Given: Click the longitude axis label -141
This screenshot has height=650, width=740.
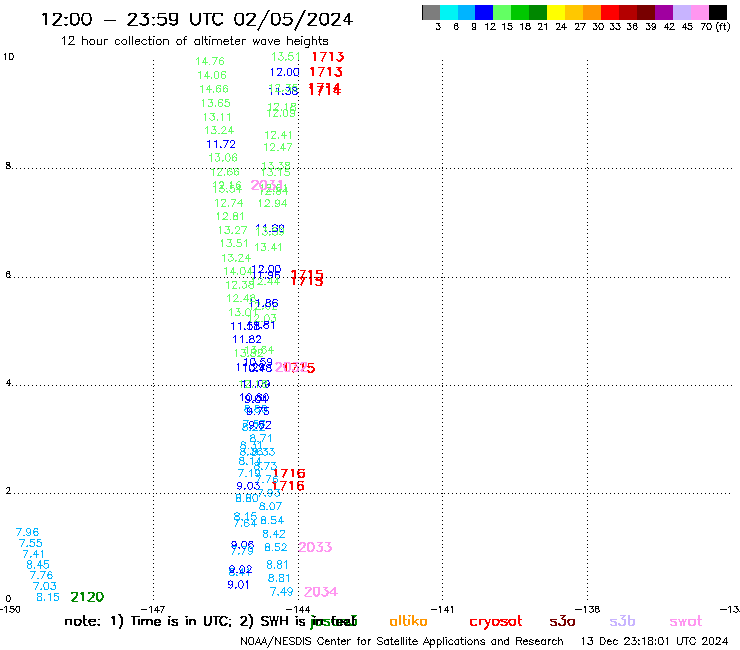Looking at the screenshot, I should [443, 610].
